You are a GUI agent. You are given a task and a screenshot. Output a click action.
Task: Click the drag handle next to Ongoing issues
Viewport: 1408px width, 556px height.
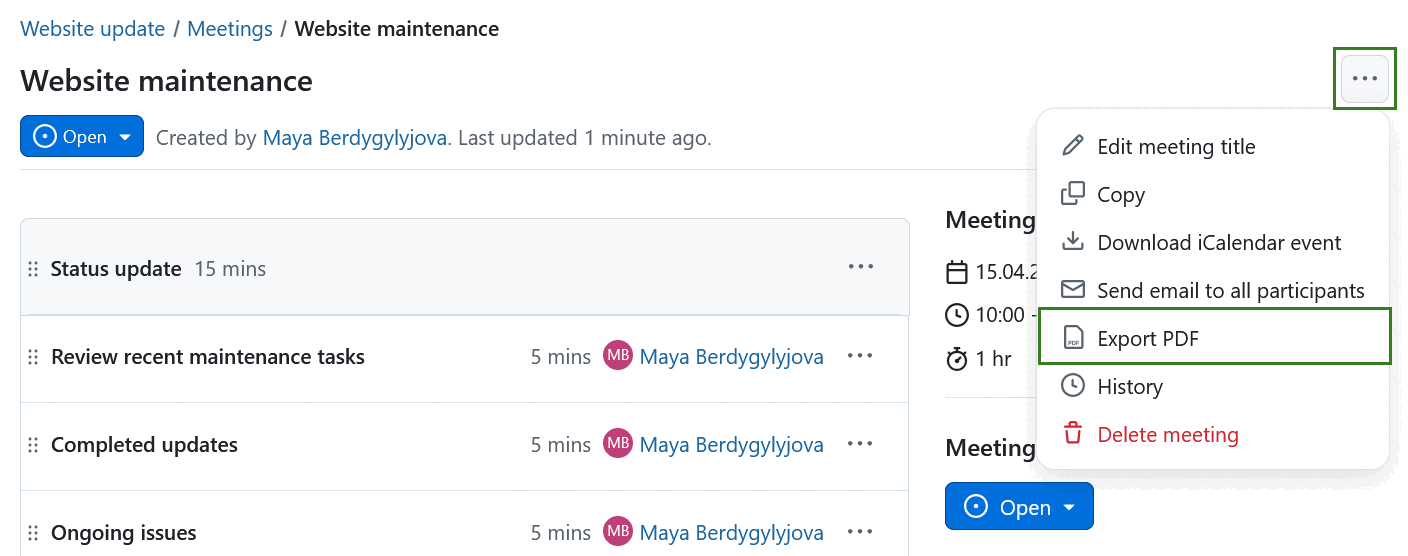pos(33,533)
